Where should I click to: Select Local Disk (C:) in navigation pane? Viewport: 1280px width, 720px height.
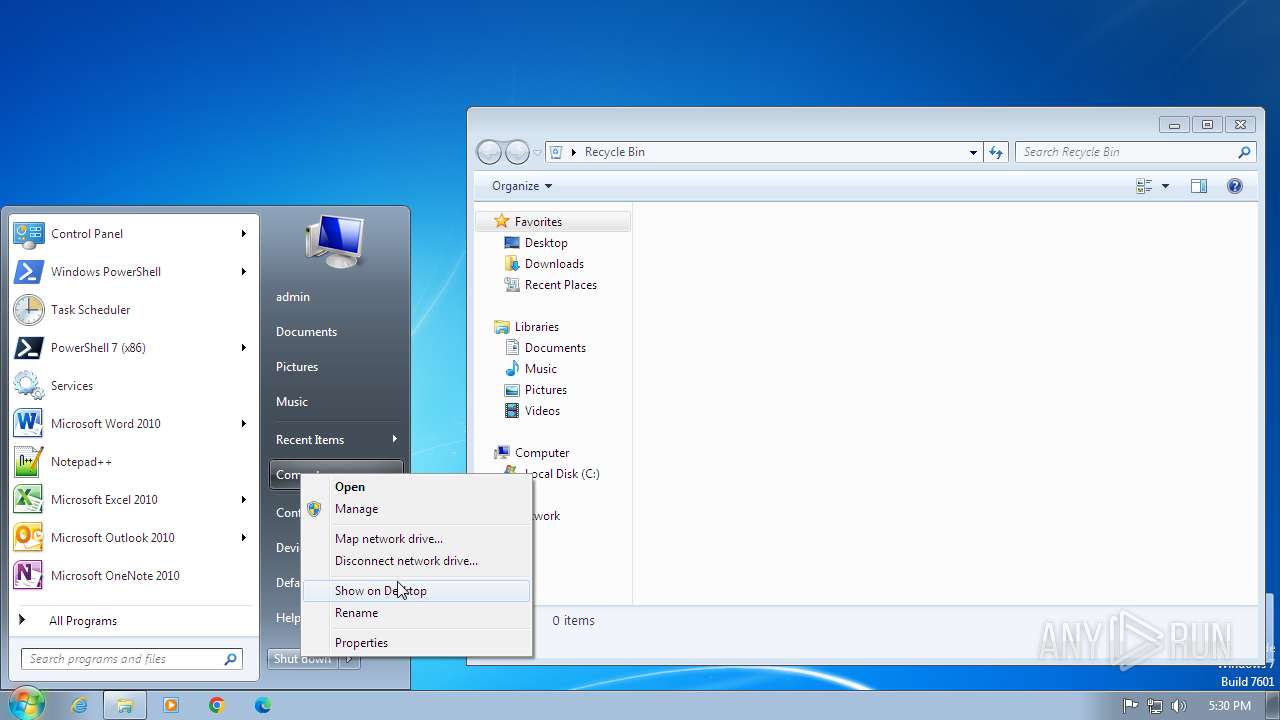pyautogui.click(x=562, y=474)
